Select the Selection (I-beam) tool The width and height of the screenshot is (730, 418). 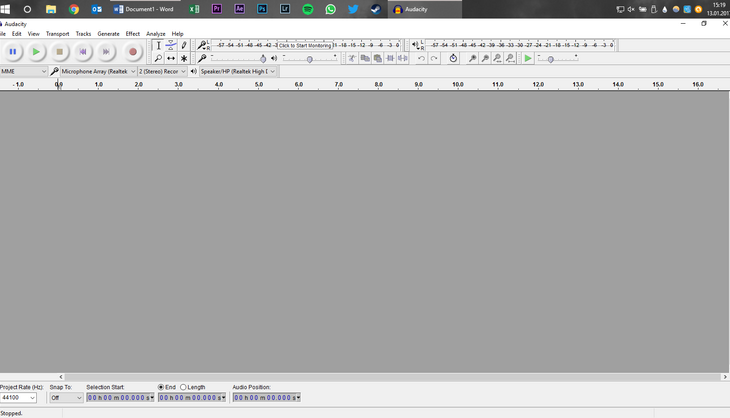point(158,45)
